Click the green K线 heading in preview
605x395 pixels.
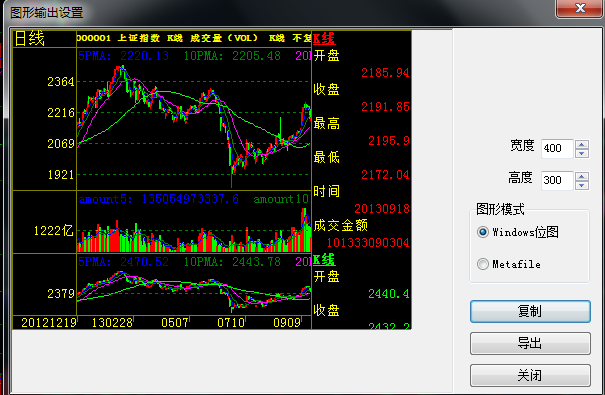324,260
